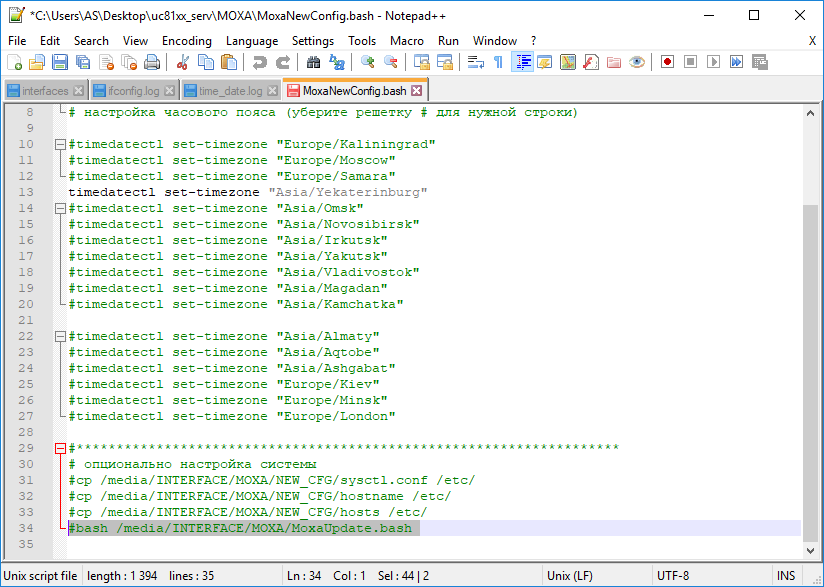Toggle the Word Wrap toolbar button

click(475, 62)
